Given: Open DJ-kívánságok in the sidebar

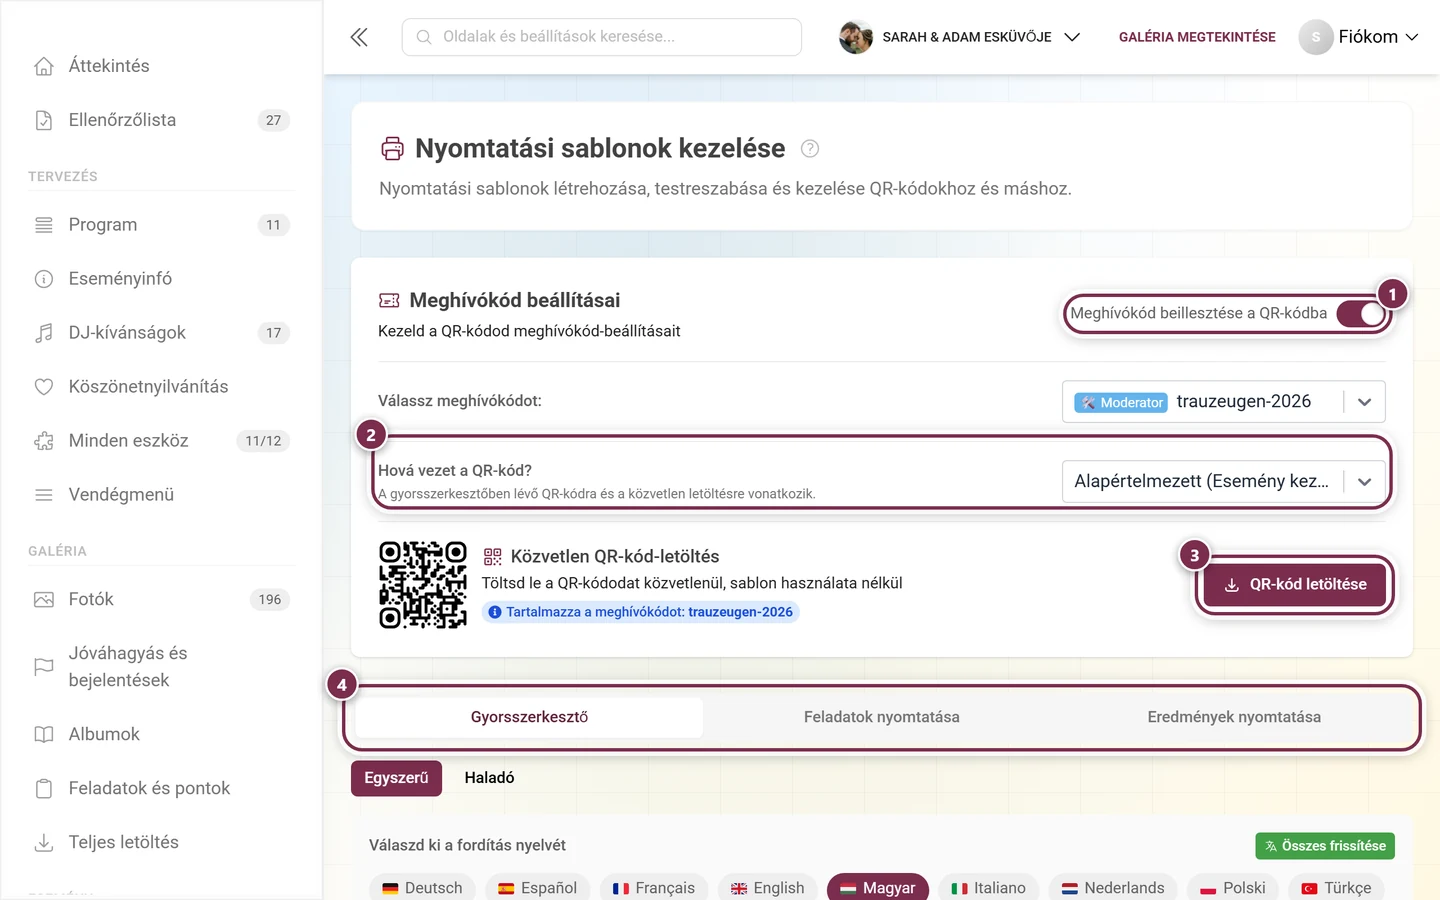Looking at the screenshot, I should pyautogui.click(x=161, y=333).
